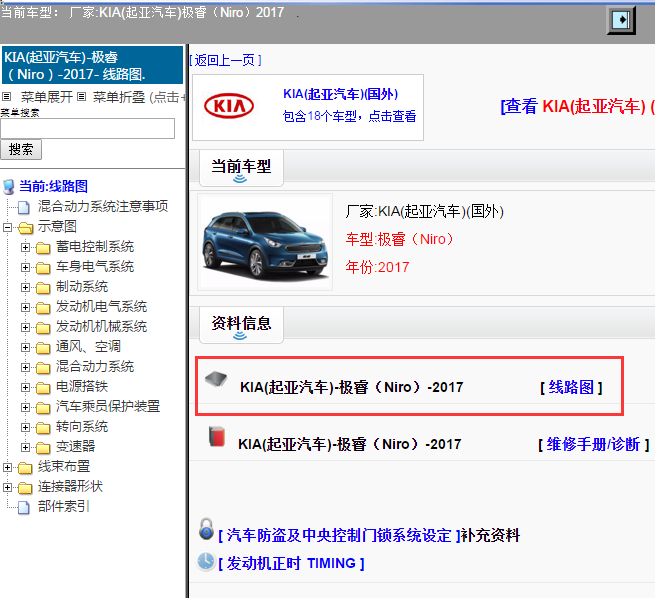The image size is (655, 598).
Task: Click the document icon for 混合动力系统注意事项
Action: [x=24, y=207]
